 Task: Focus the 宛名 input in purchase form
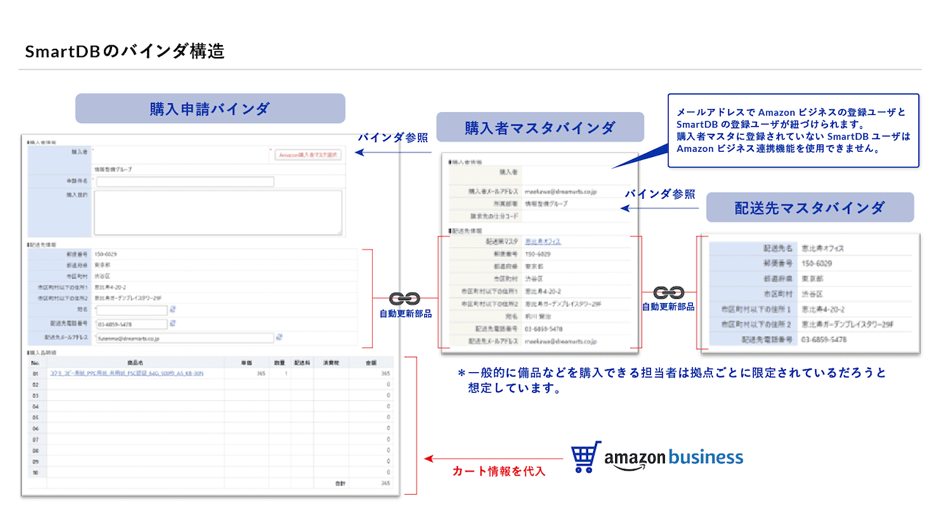click(x=131, y=310)
